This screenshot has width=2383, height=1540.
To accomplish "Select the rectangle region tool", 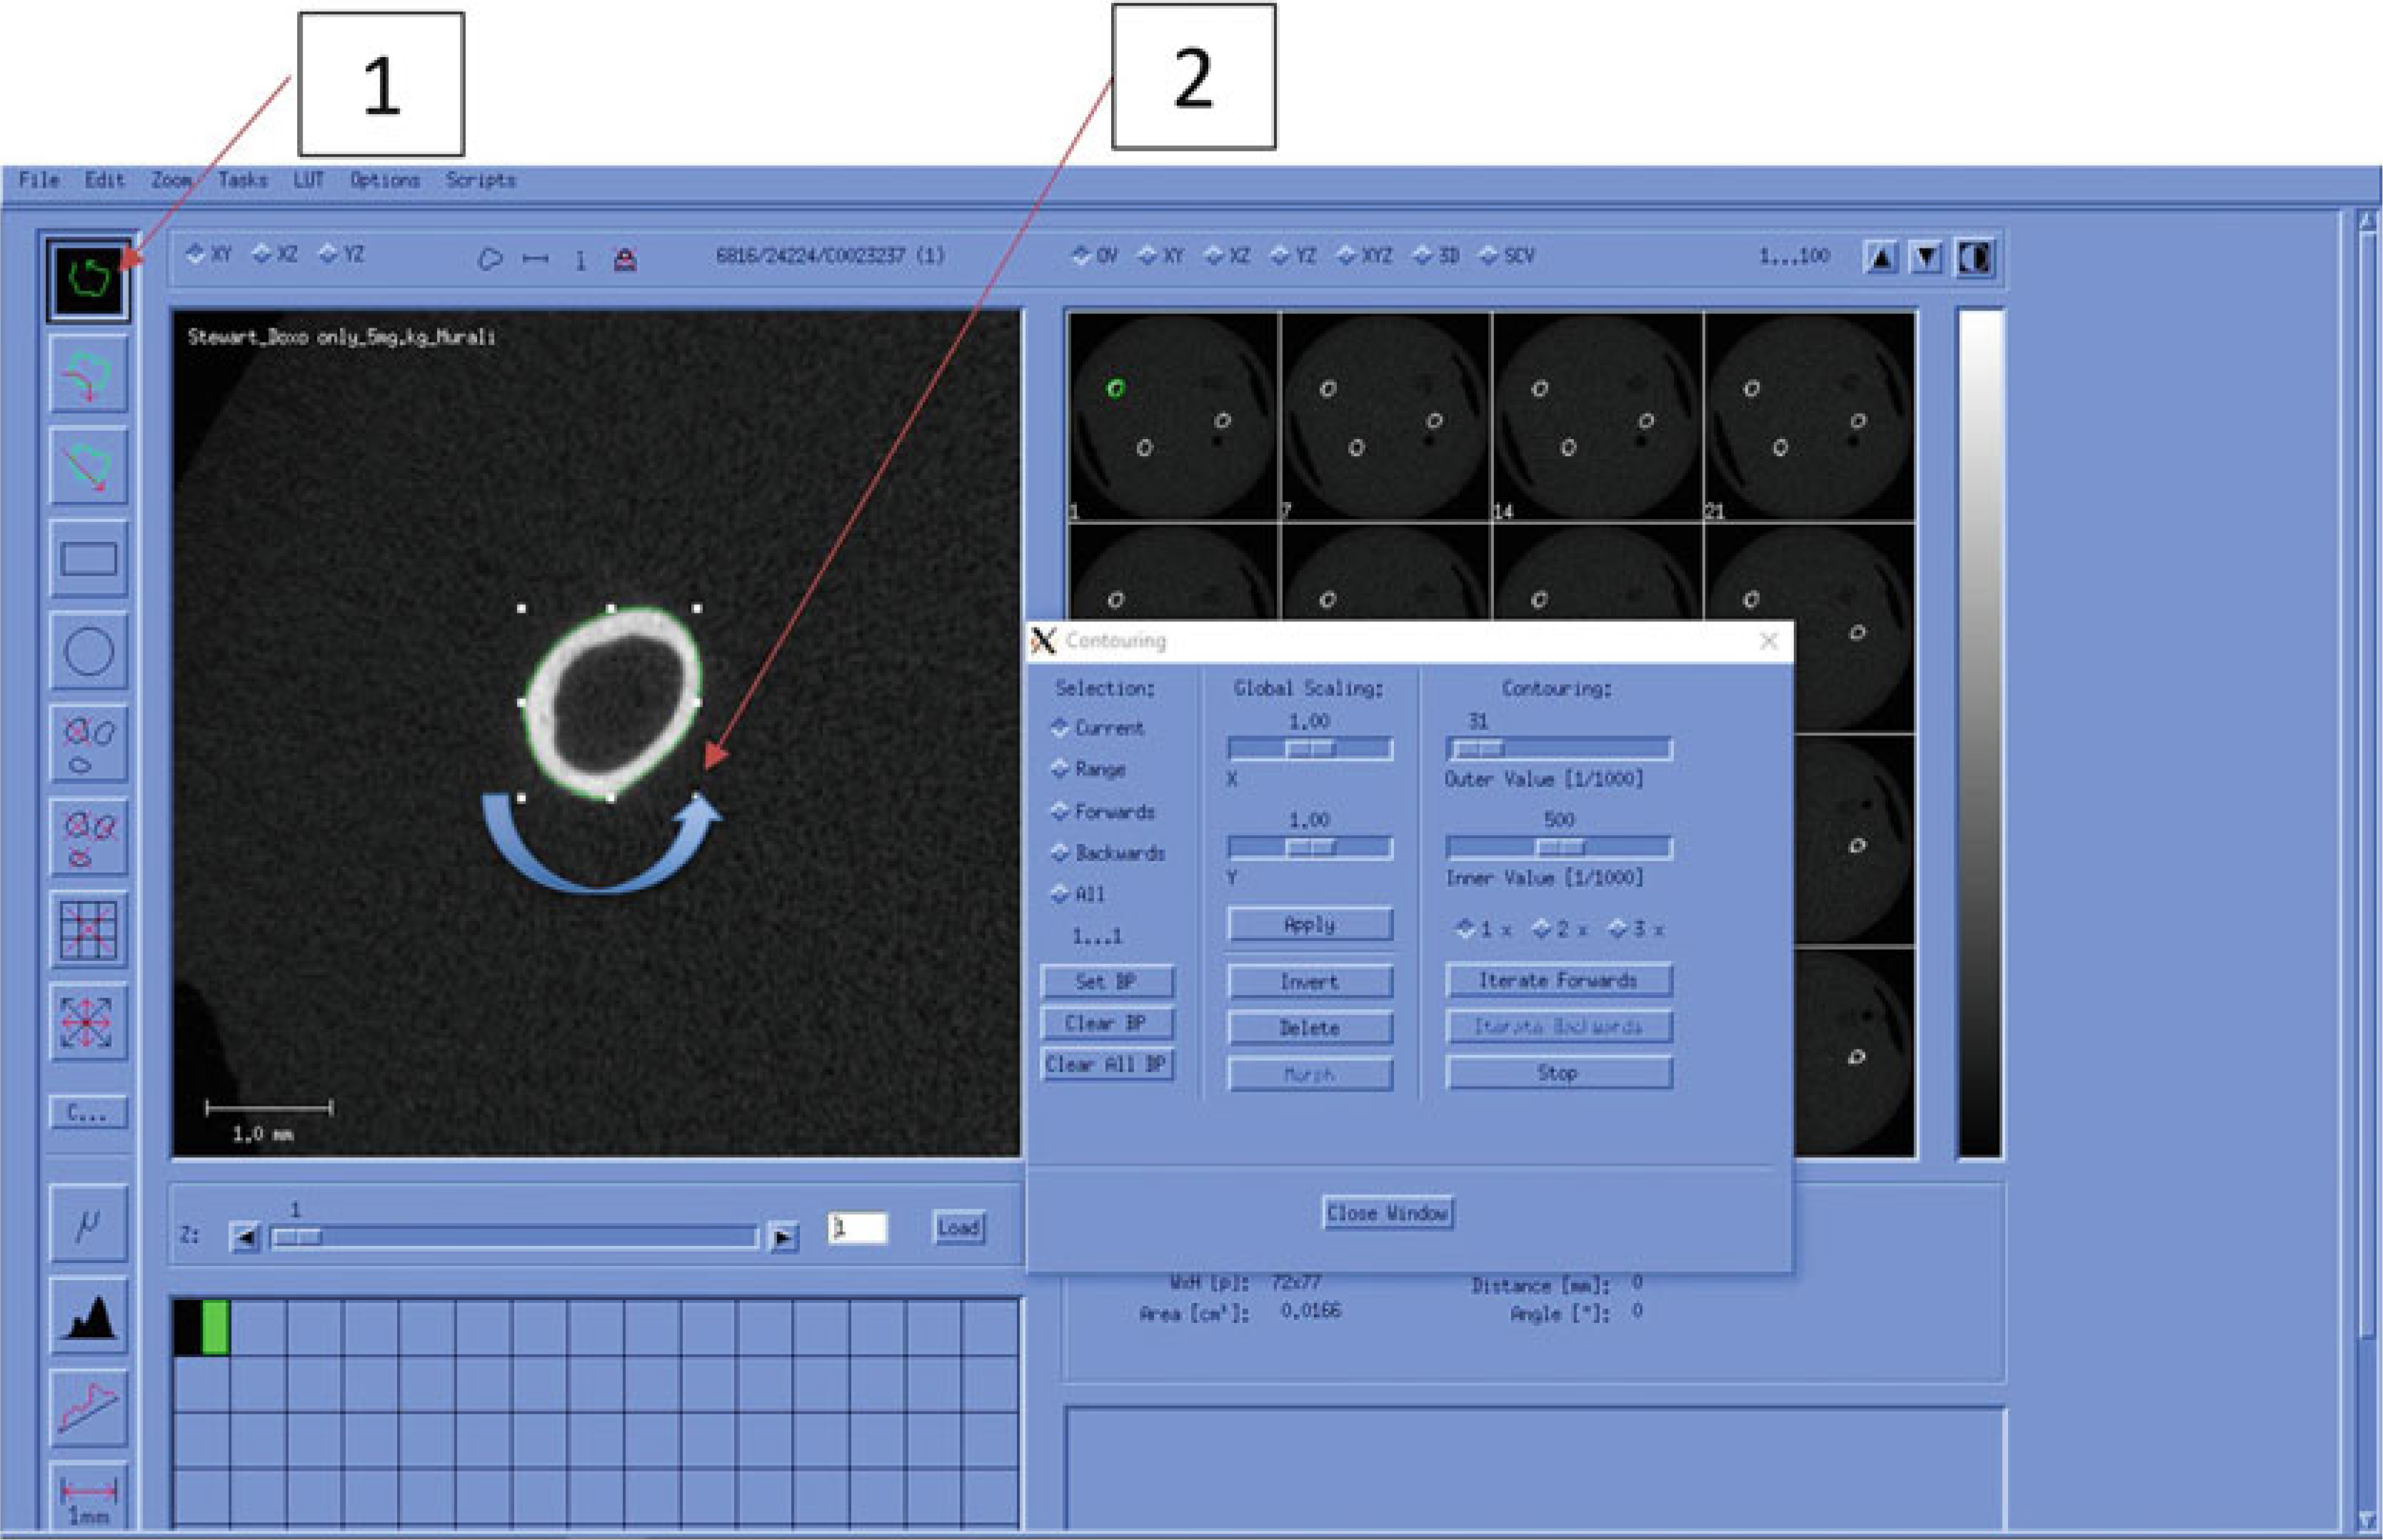I will click(x=88, y=558).
